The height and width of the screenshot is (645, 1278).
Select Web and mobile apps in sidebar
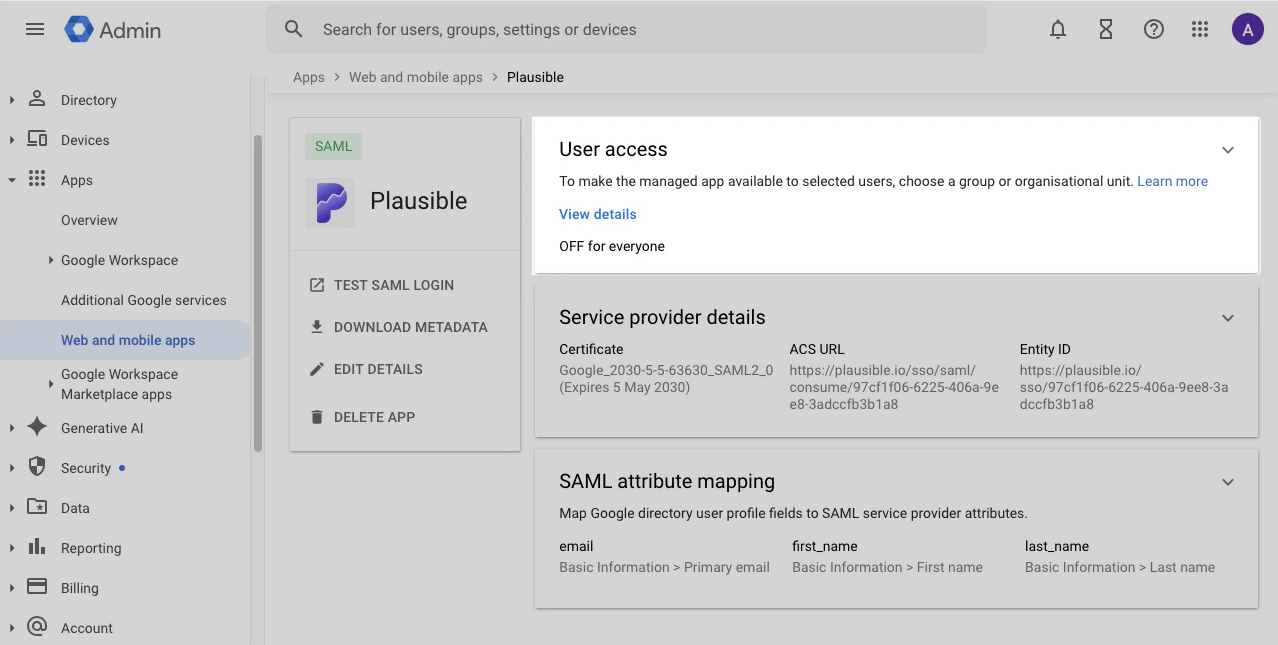(128, 340)
